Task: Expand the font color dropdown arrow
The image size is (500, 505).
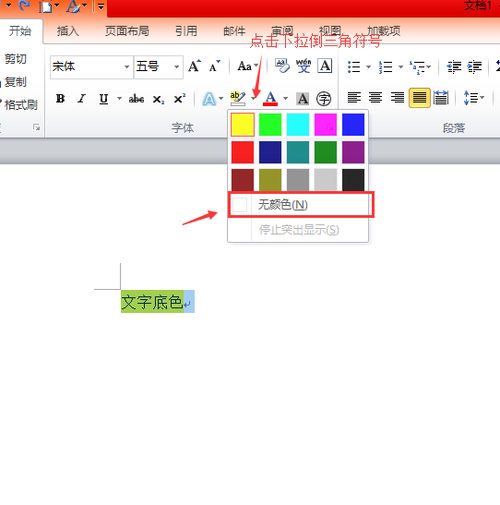Action: (x=285, y=98)
